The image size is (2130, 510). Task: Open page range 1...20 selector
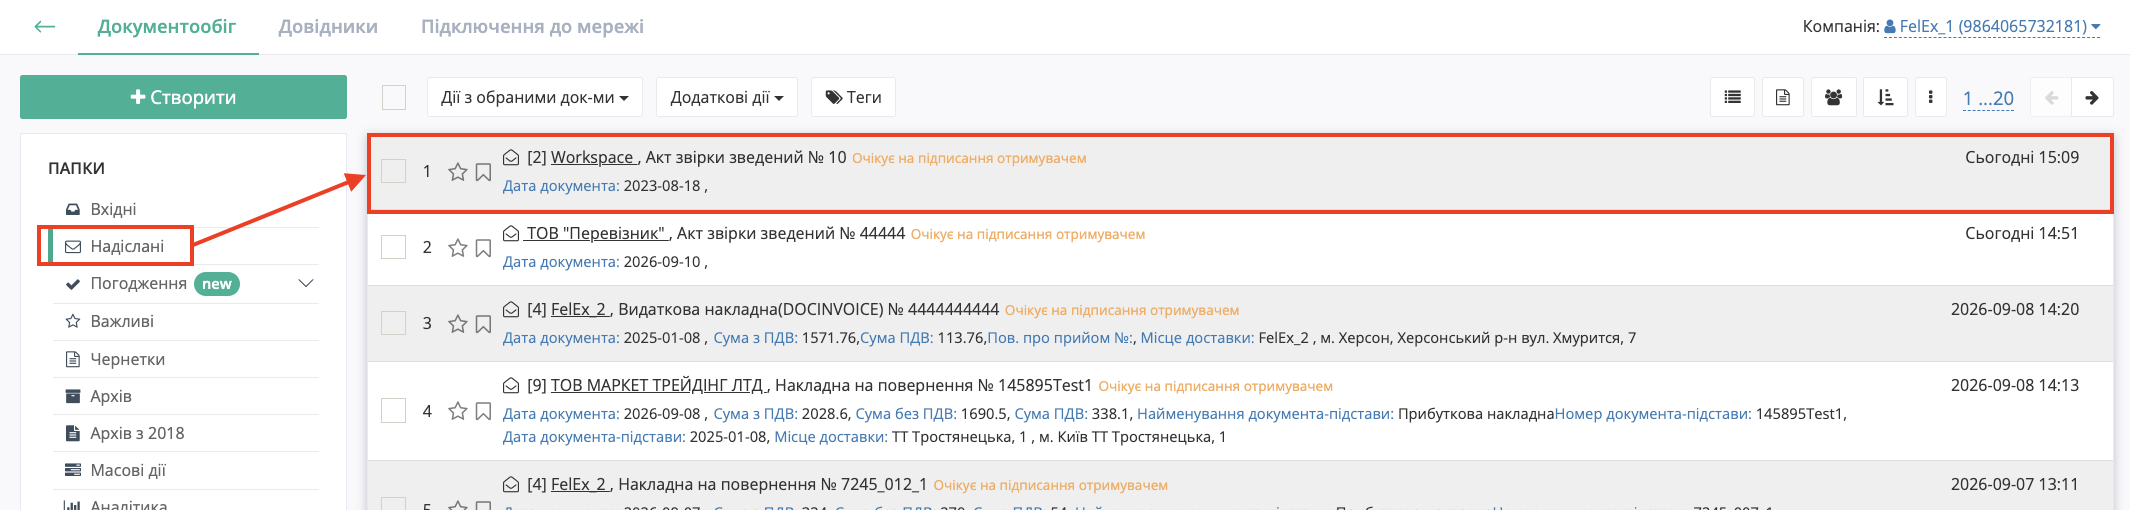click(1988, 98)
